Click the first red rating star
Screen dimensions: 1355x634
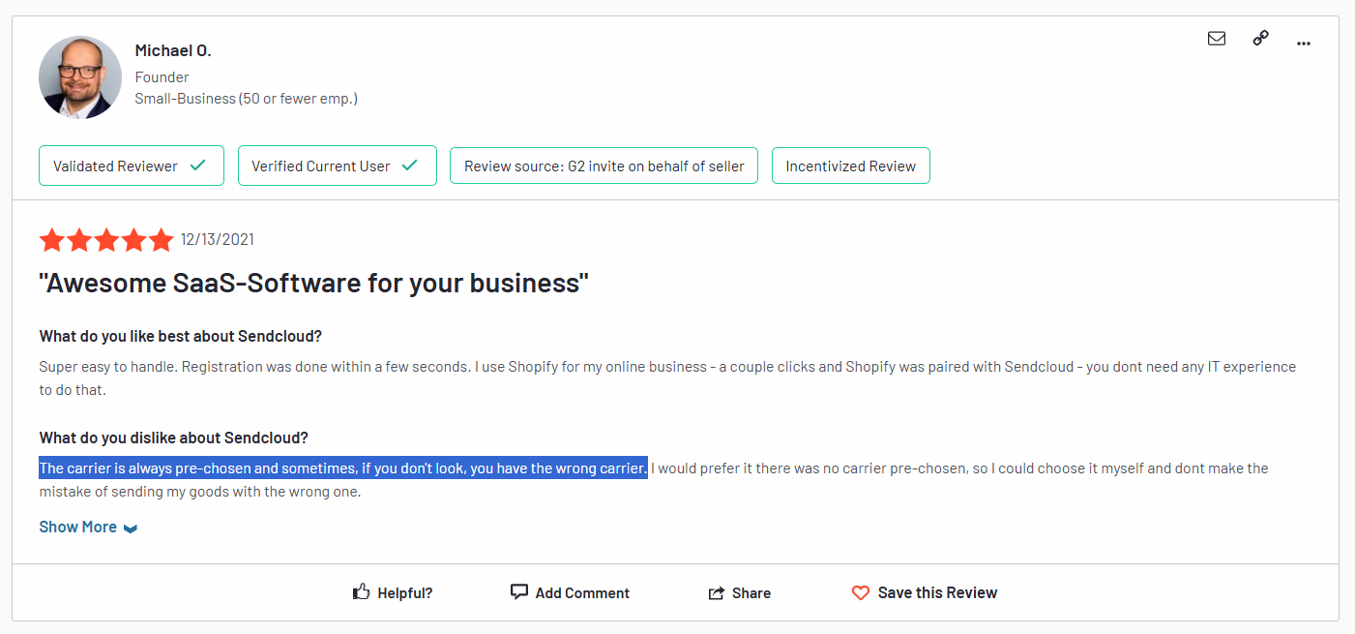[x=52, y=240]
